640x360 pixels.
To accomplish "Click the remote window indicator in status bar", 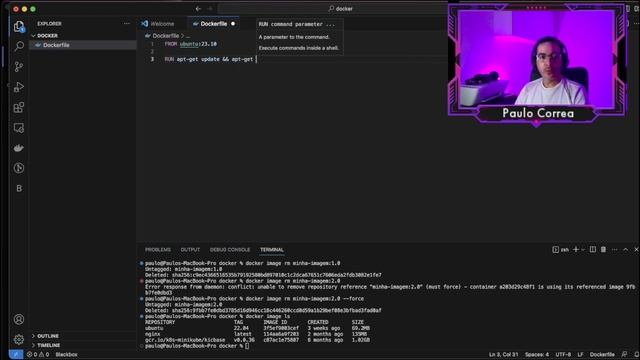I will [x=16, y=354].
